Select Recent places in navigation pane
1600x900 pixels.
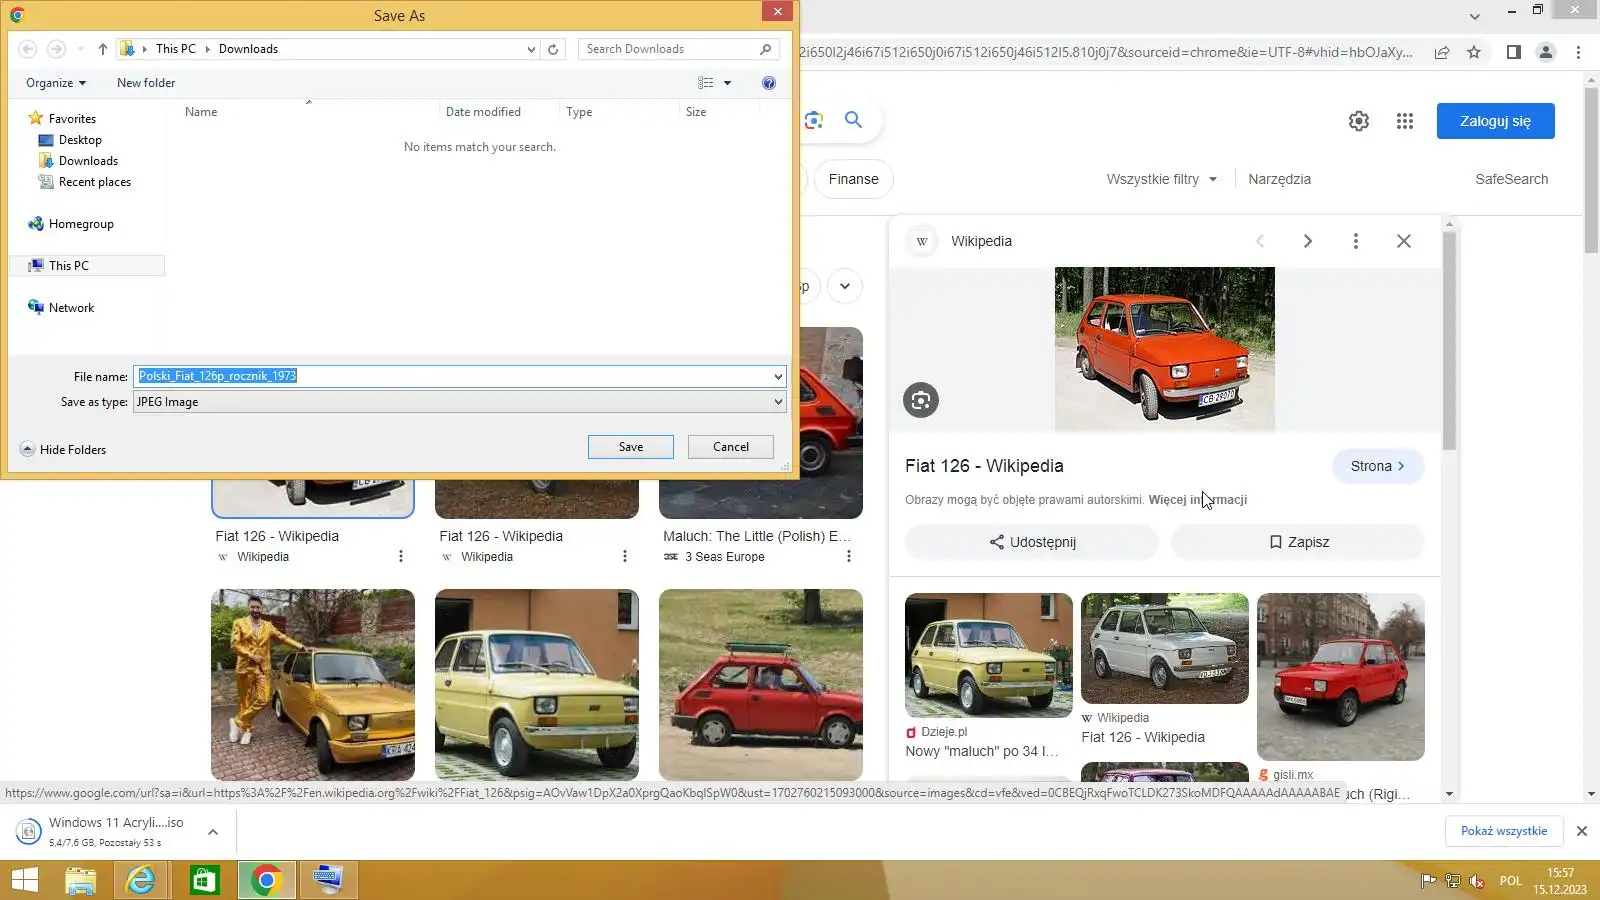pos(94,182)
